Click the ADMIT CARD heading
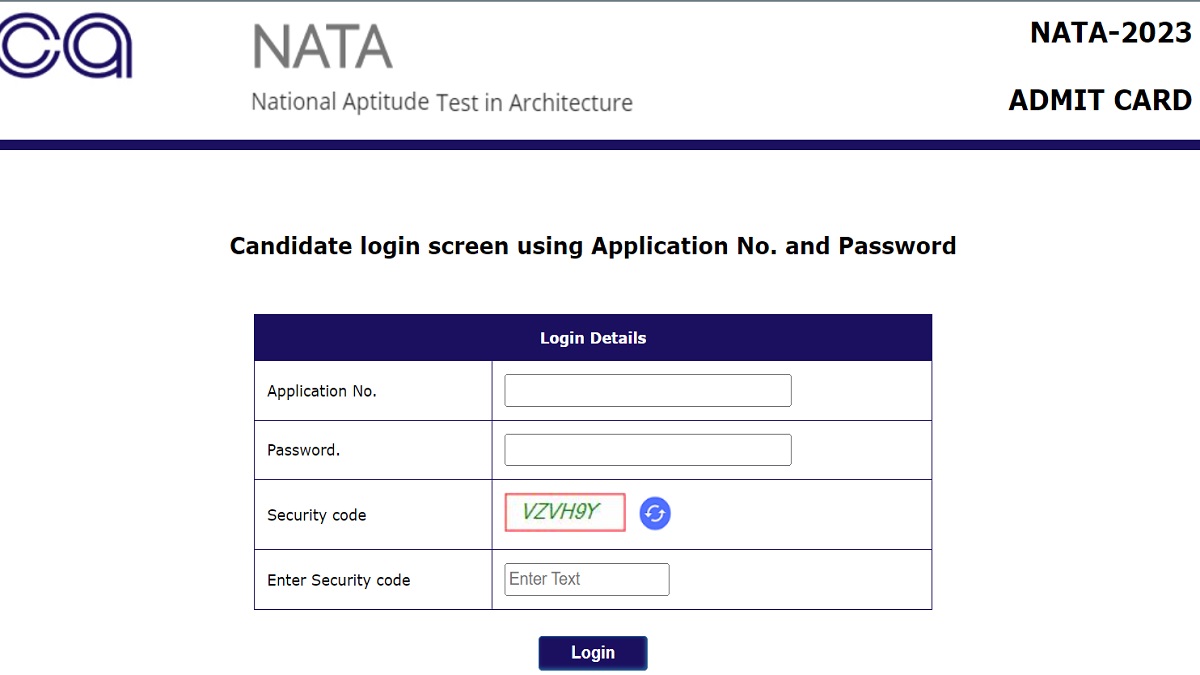 click(x=1100, y=100)
